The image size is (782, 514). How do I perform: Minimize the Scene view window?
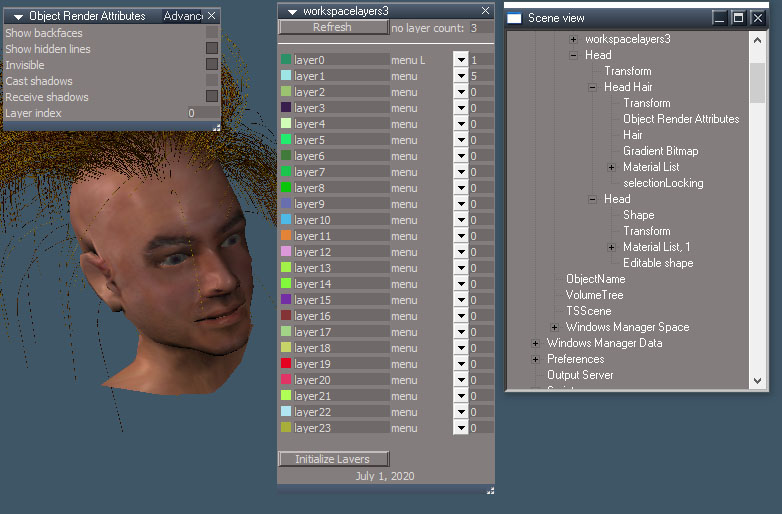[x=719, y=18]
